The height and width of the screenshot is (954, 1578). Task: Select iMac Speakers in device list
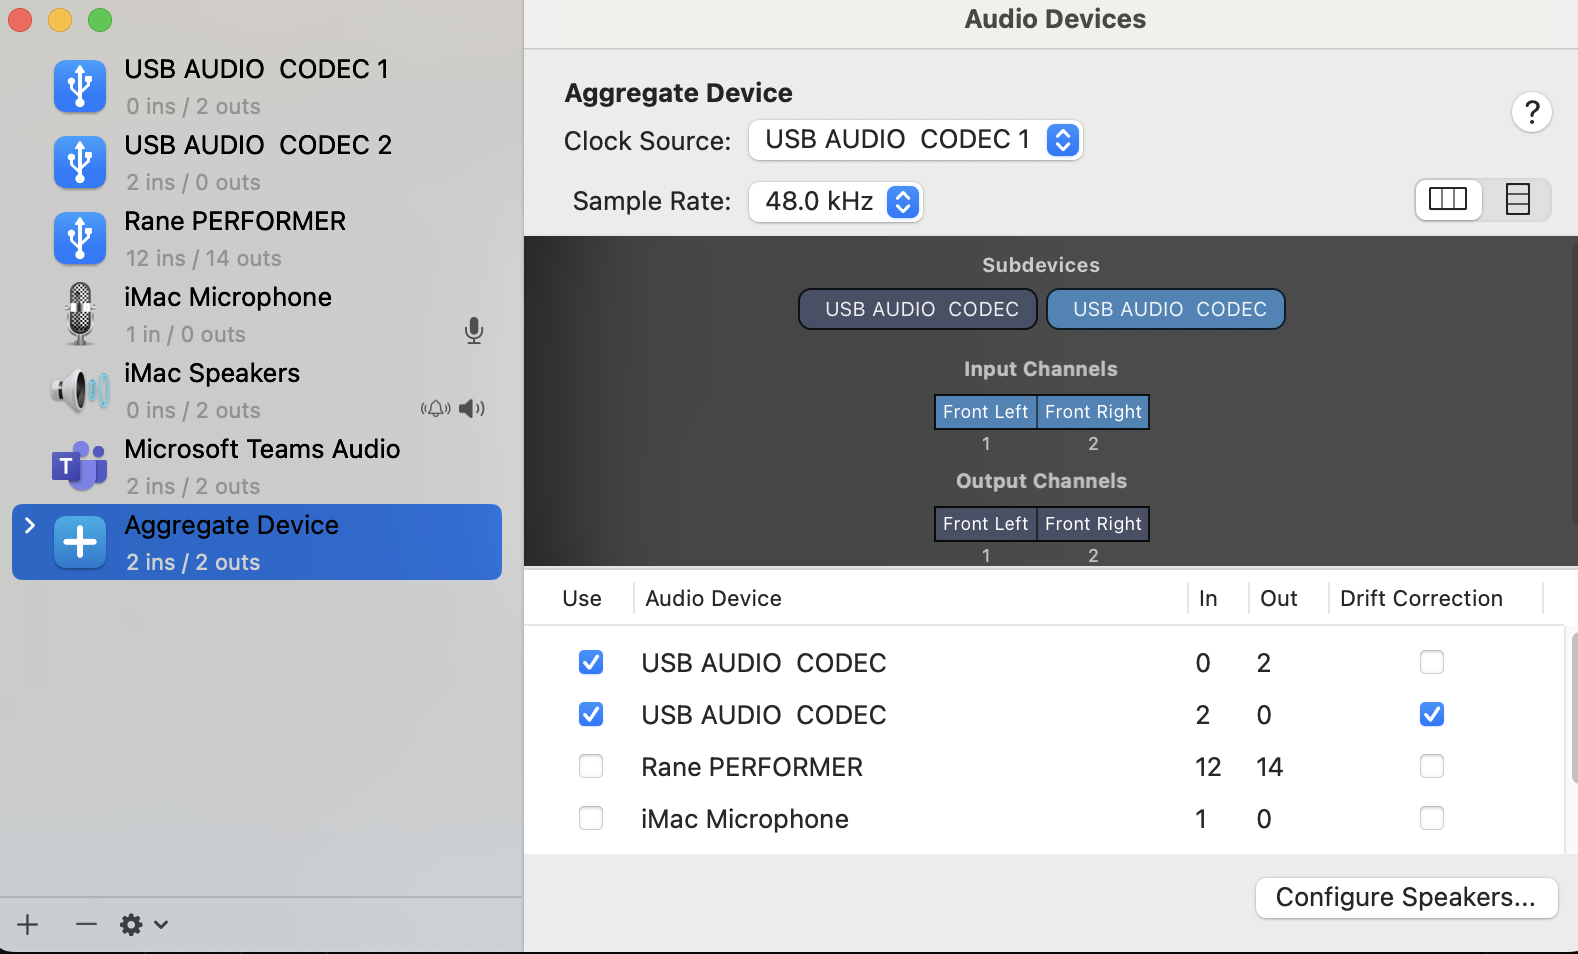click(257, 390)
